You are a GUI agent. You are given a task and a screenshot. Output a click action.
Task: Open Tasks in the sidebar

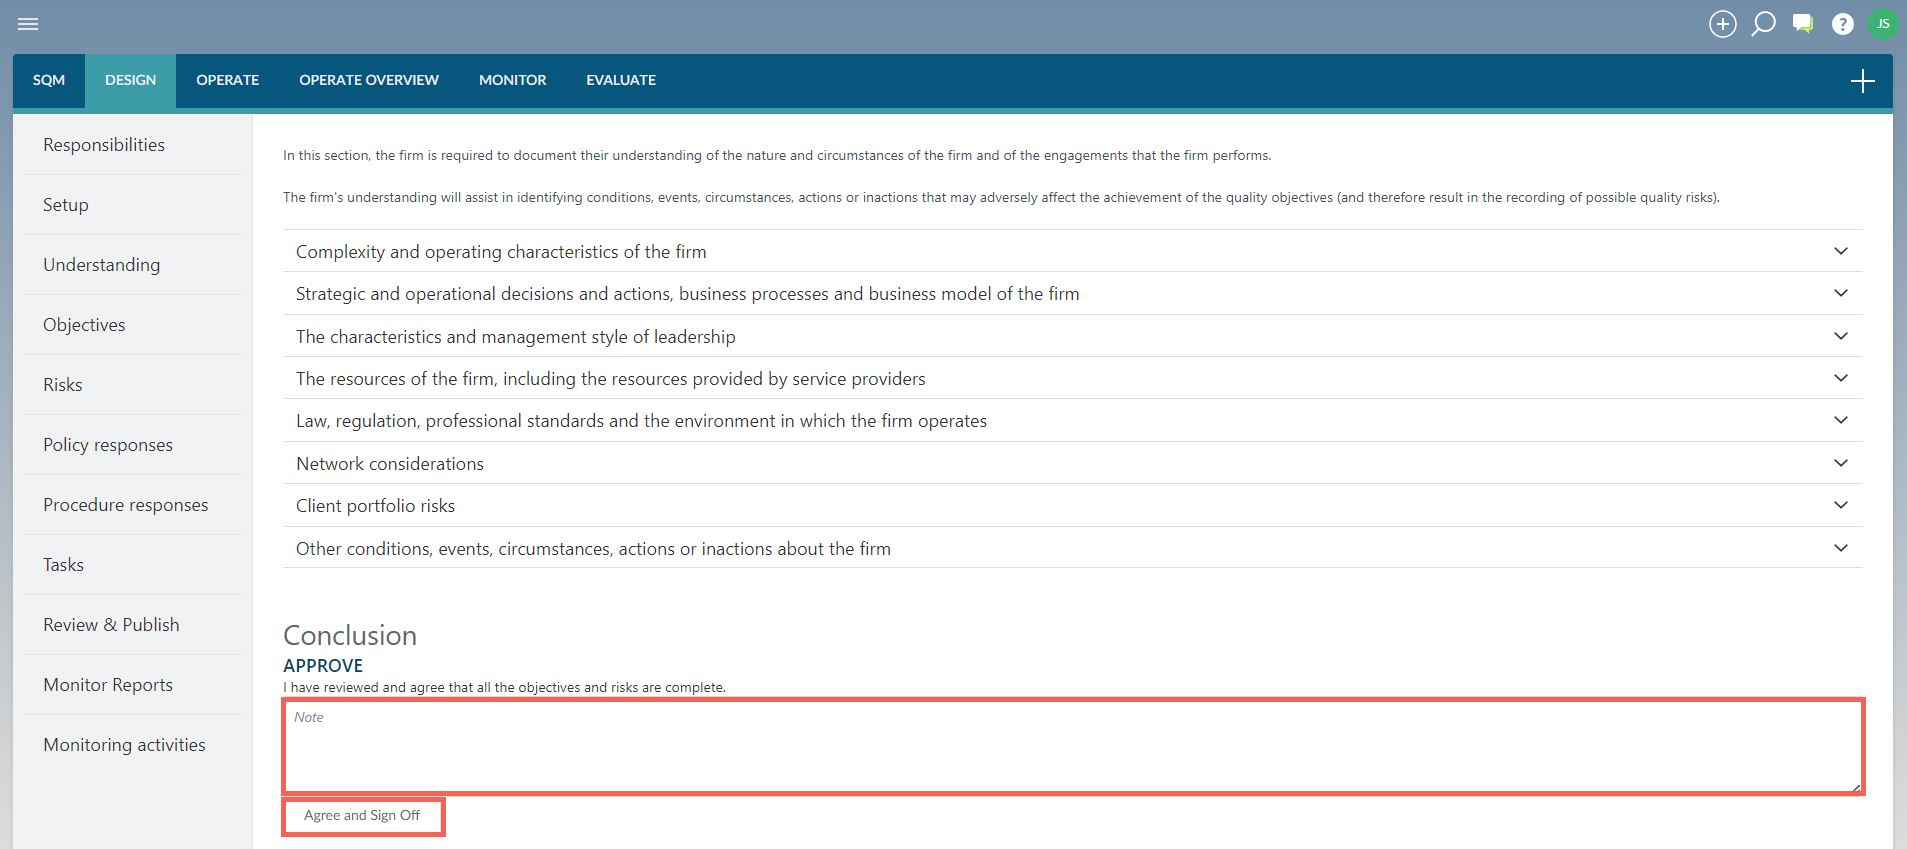pyautogui.click(x=133, y=565)
